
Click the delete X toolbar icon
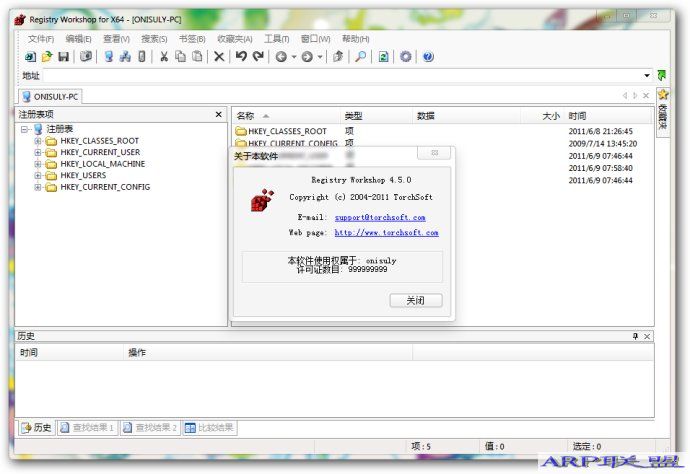click(219, 56)
